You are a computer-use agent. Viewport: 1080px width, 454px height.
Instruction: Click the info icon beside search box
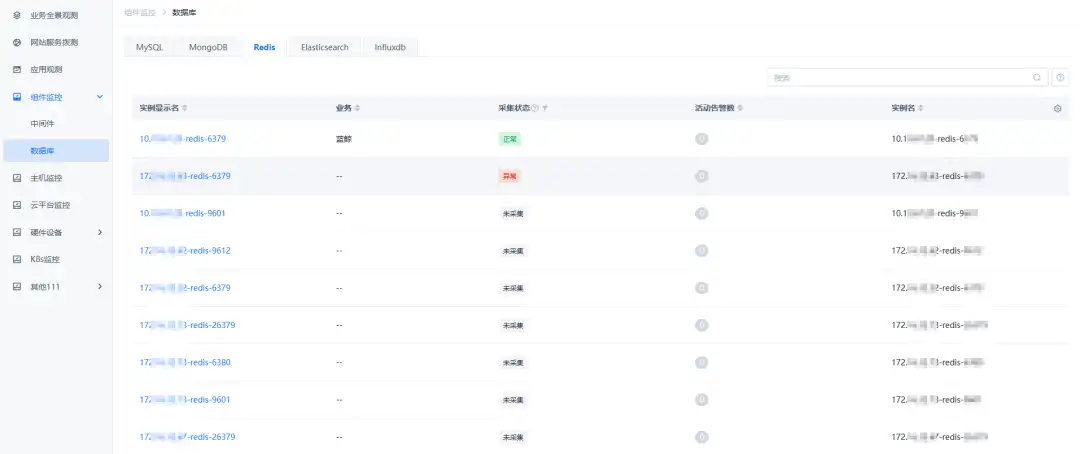tap(1060, 77)
